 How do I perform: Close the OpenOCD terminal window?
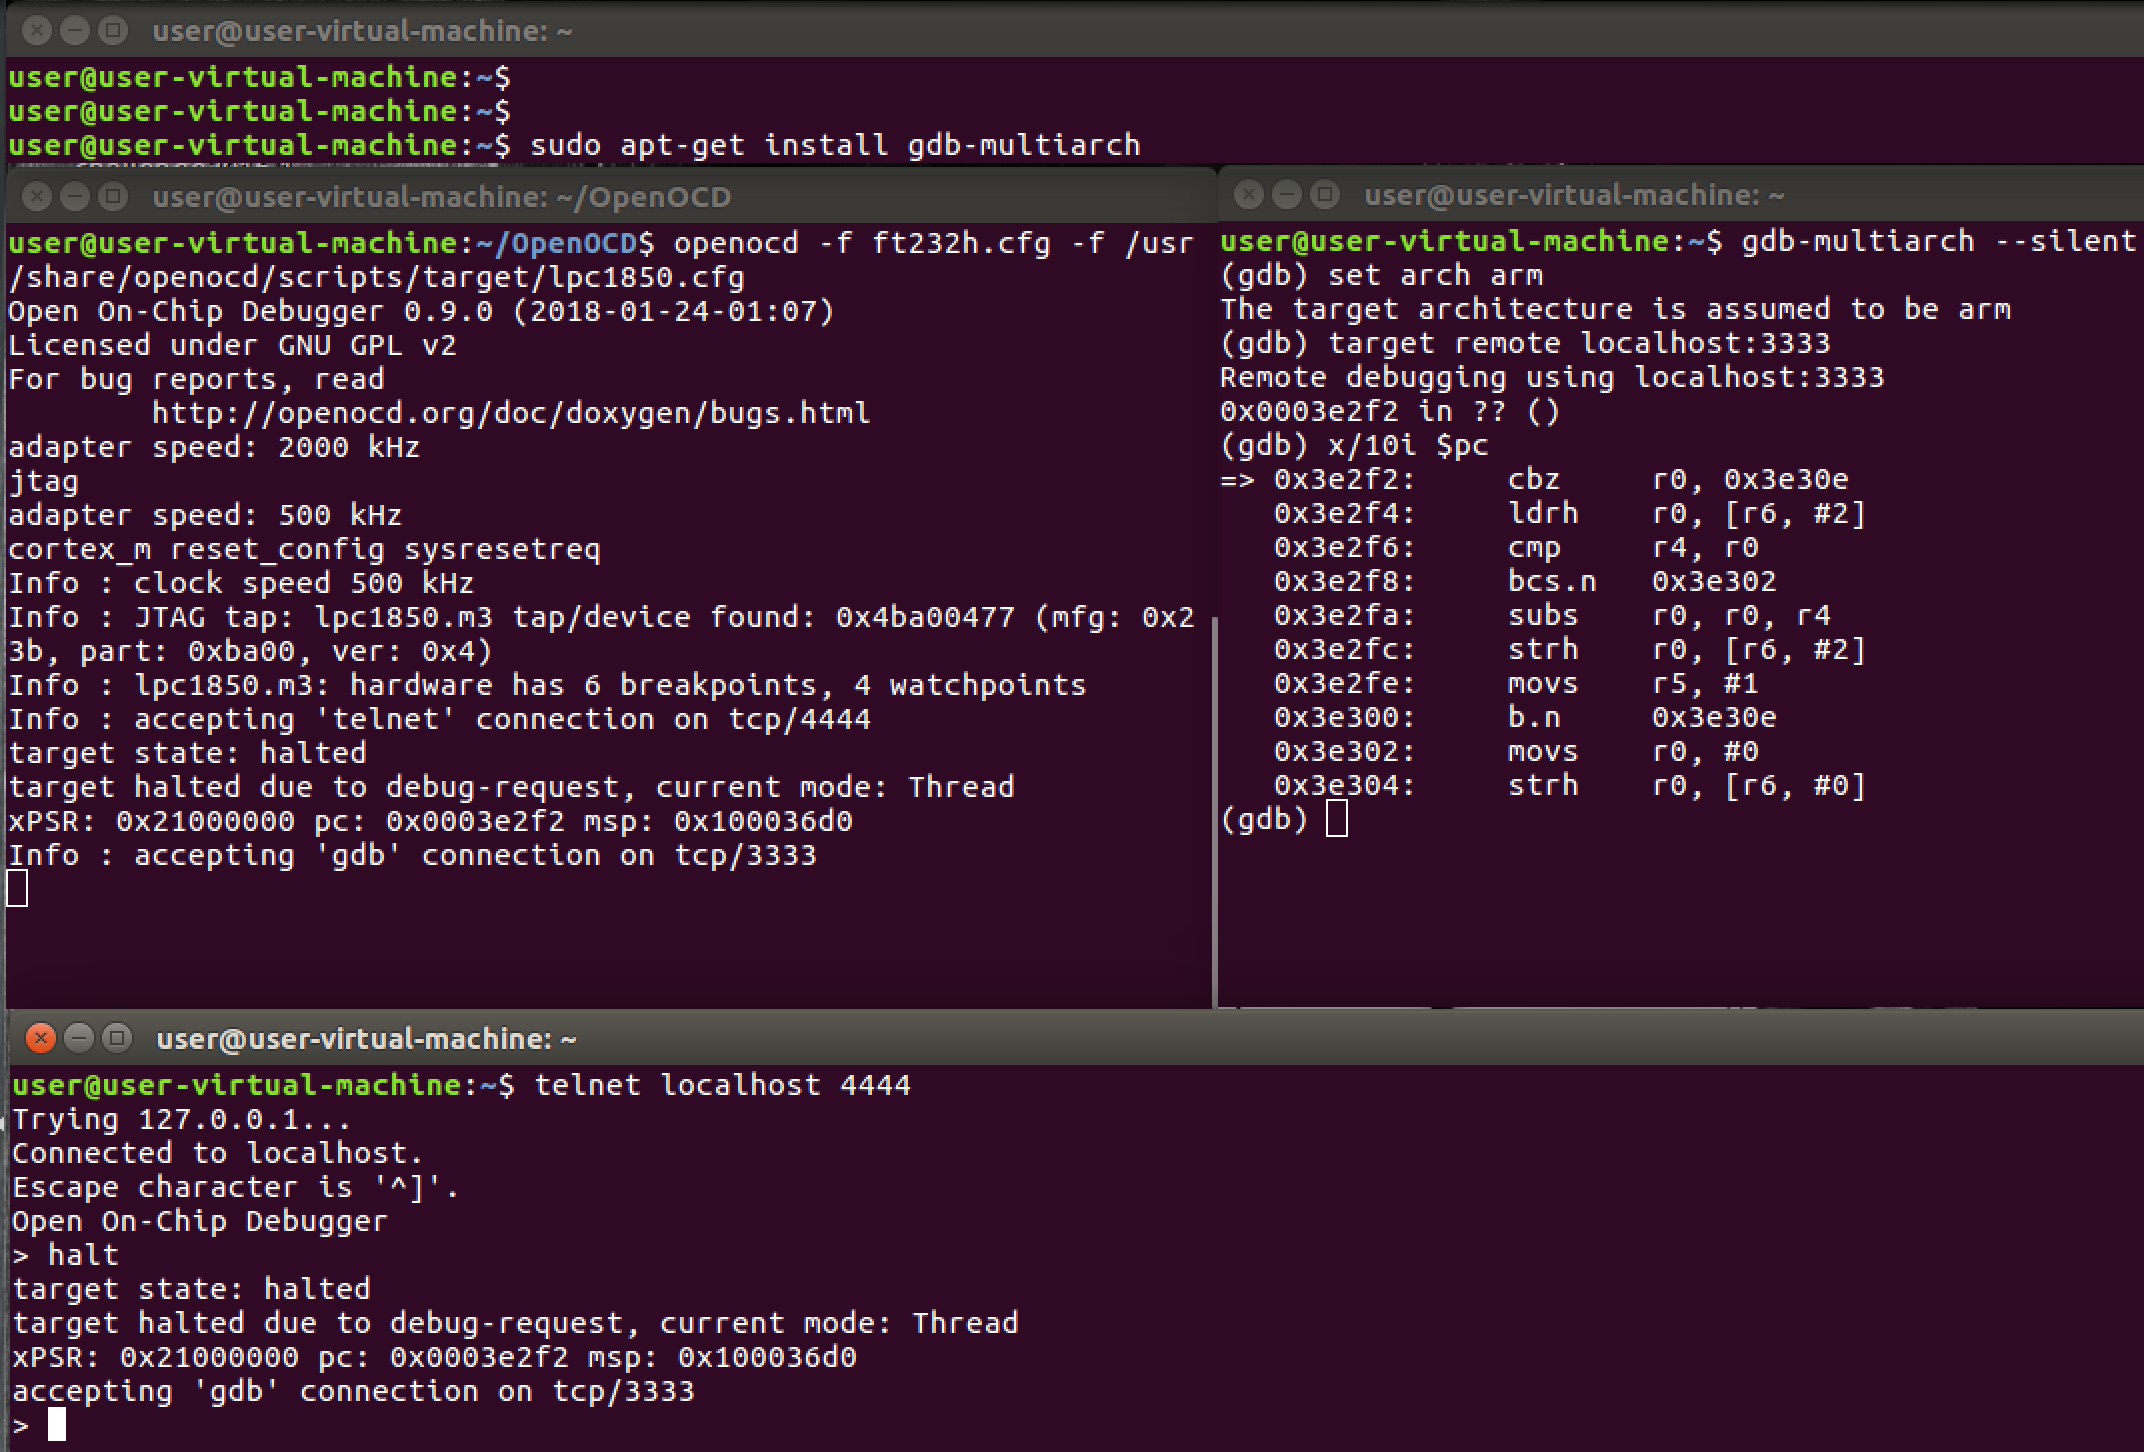click(x=37, y=196)
